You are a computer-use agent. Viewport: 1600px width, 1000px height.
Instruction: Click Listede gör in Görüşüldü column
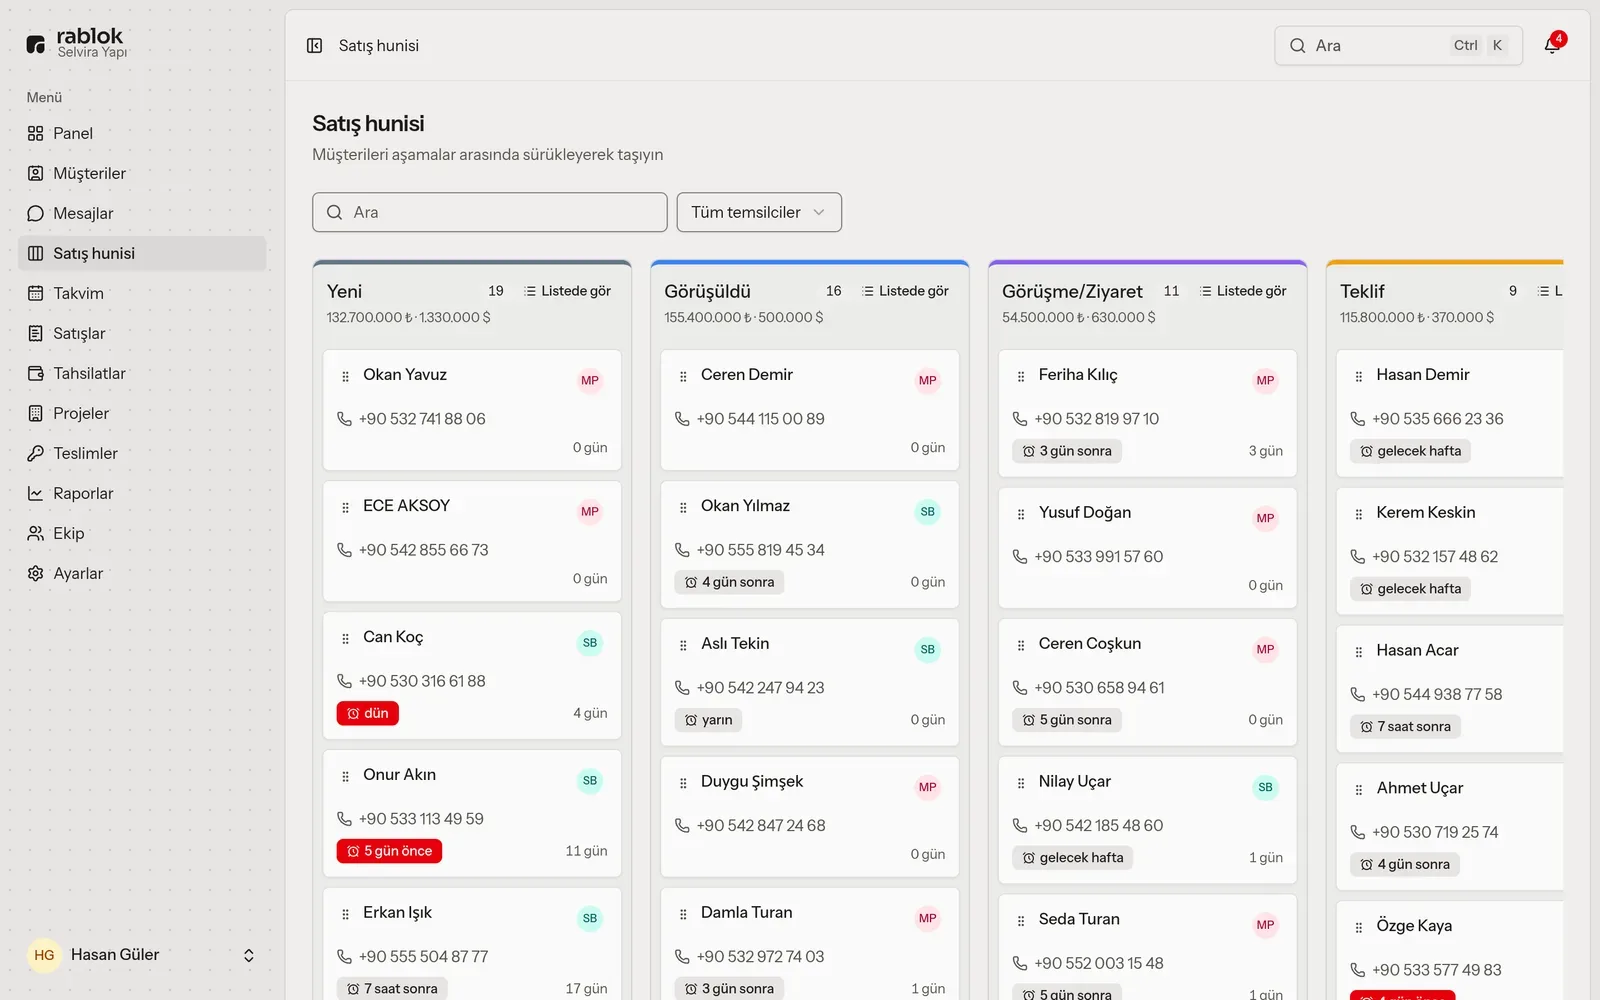click(x=905, y=291)
